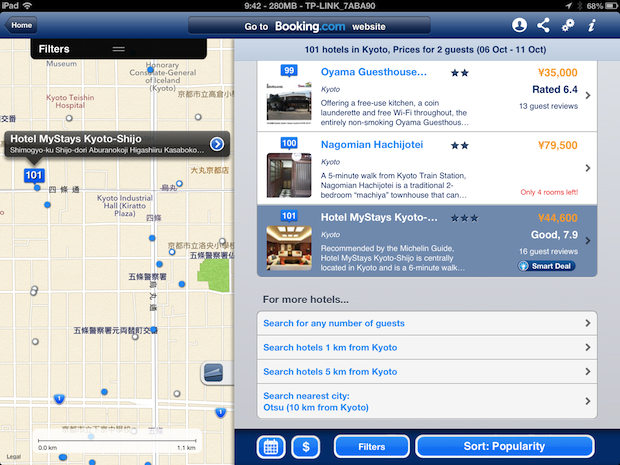The image size is (620, 465).
Task: Open Hotel MyStays Kyoto listing title
Action: coord(379,217)
